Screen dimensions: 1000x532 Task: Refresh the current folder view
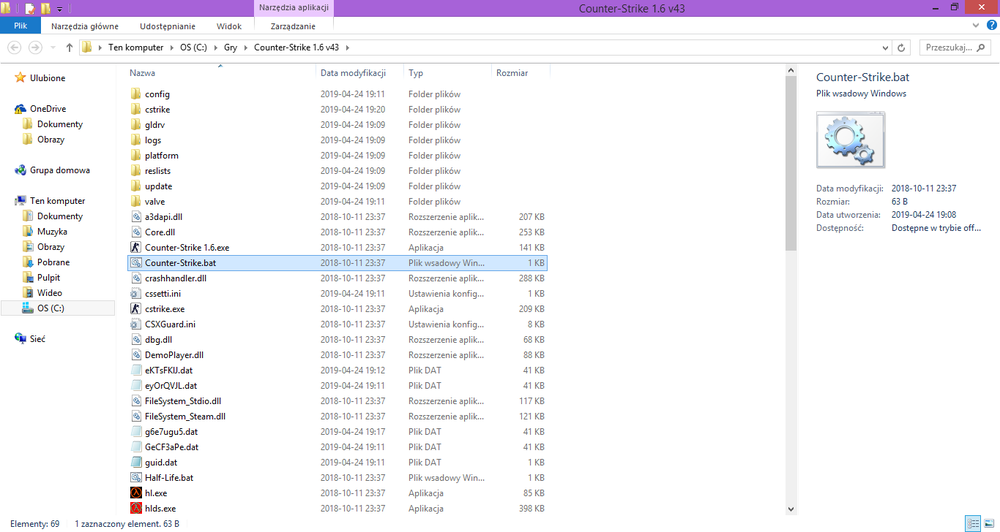click(901, 48)
